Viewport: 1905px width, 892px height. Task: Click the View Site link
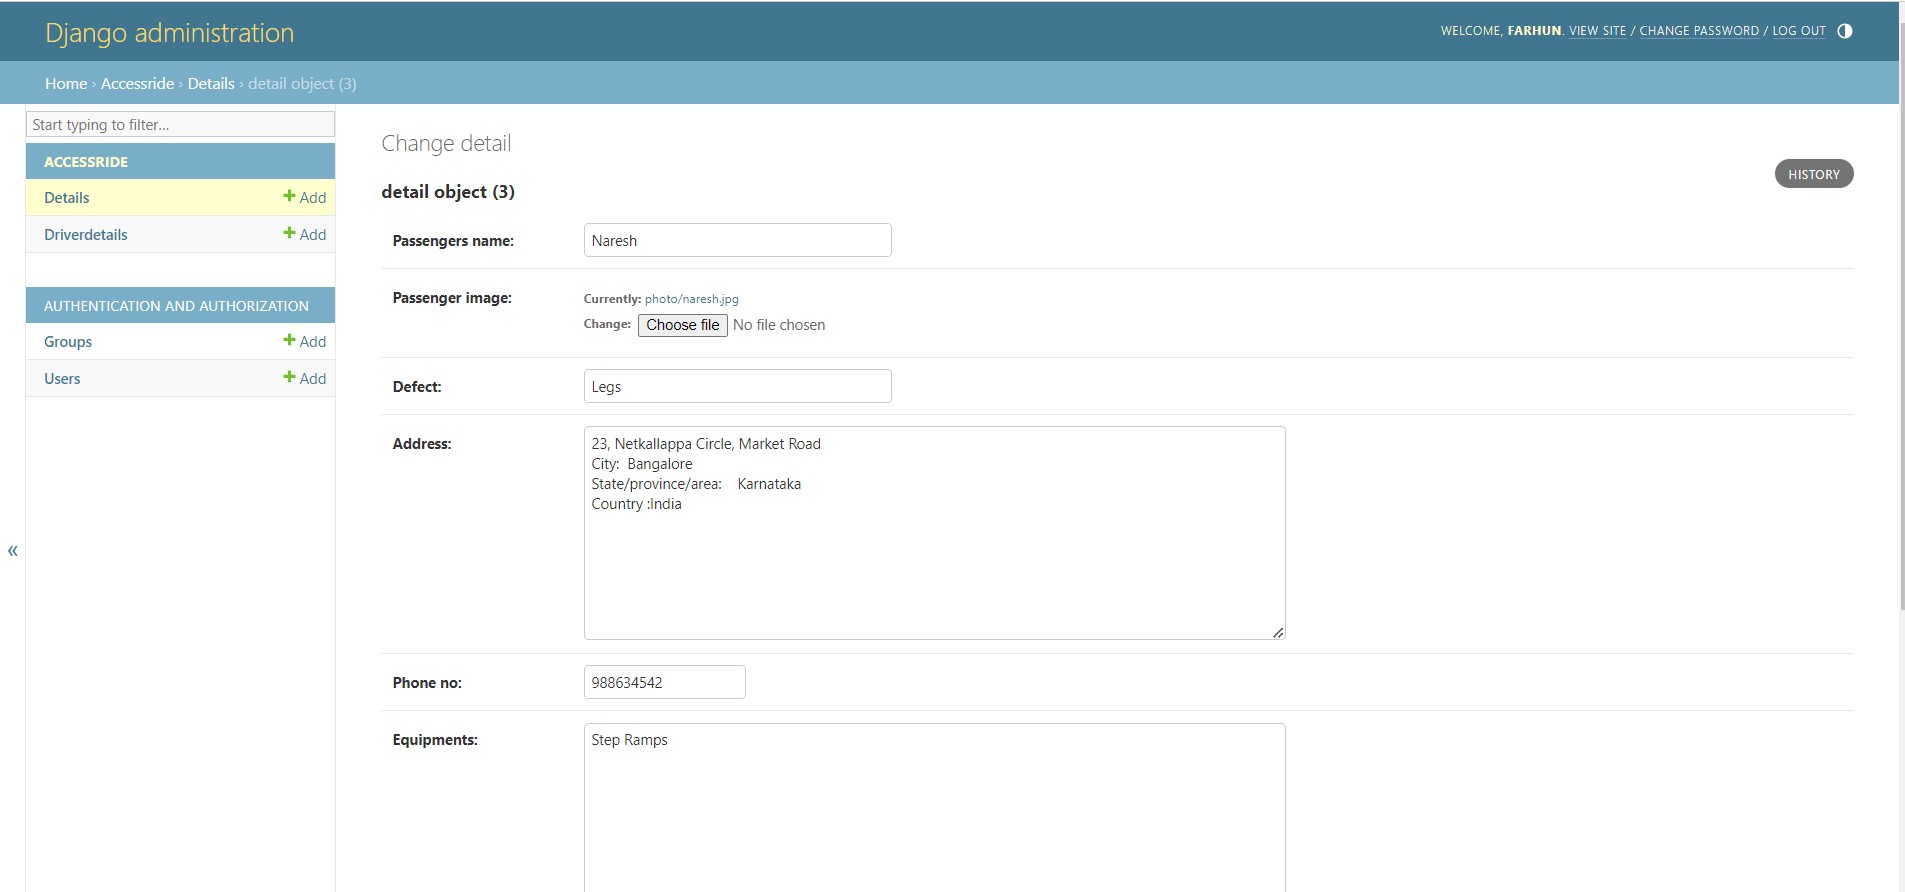pos(1598,31)
